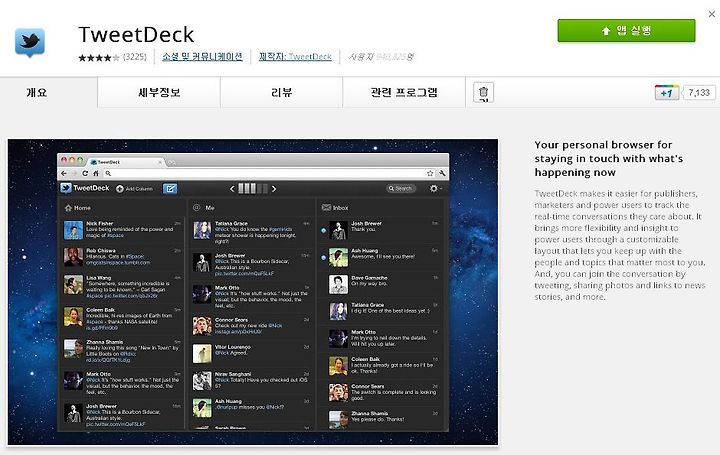
Task: Click the 7,133 plus-one count bubble
Action: 699,93
